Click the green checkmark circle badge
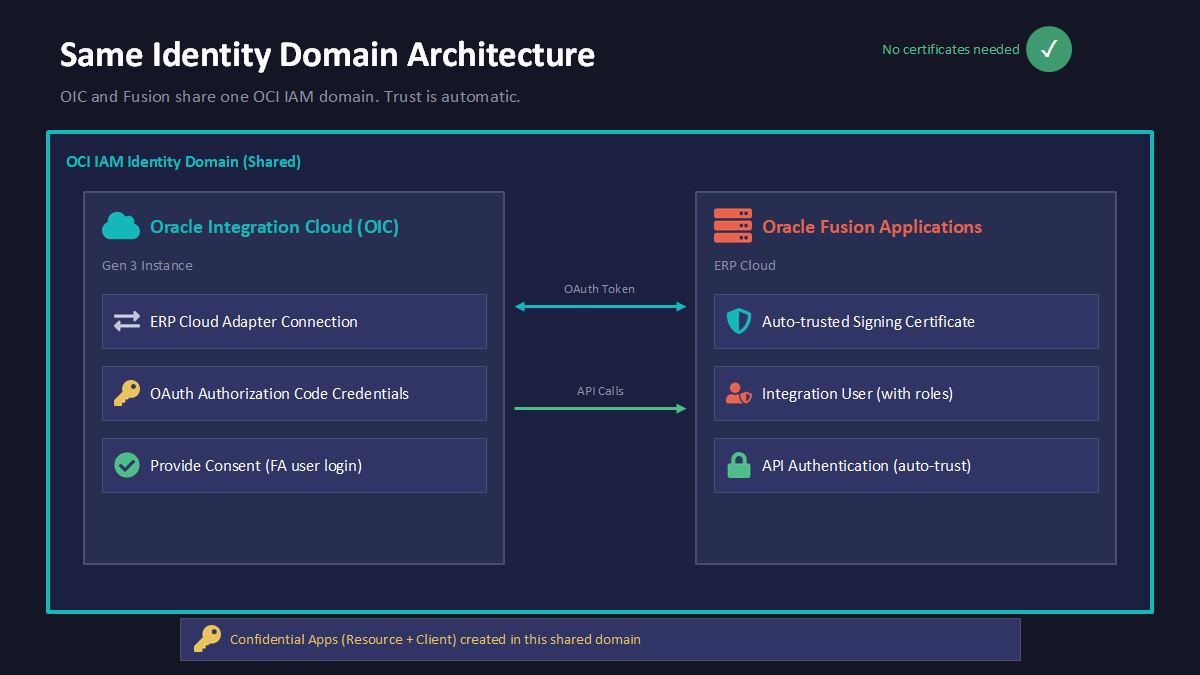1200x675 pixels. pyautogui.click(x=1048, y=49)
